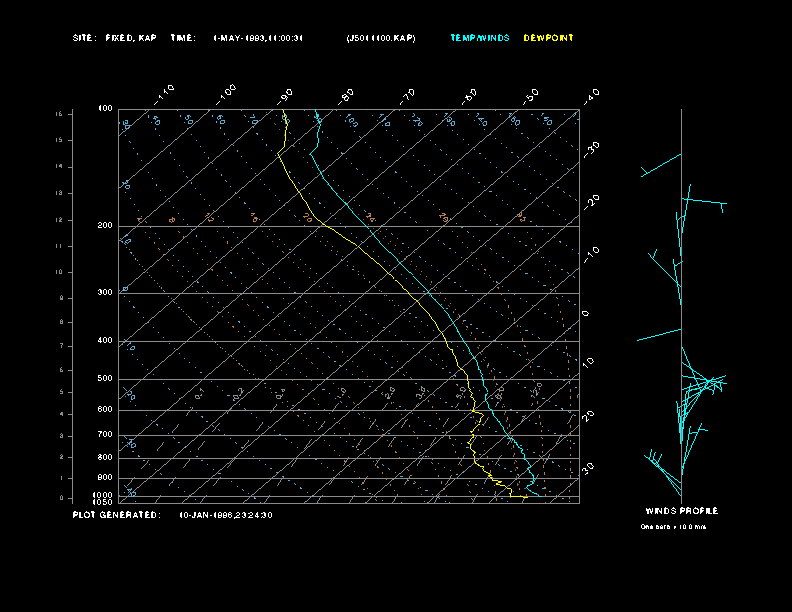
Task: Click the TIME label in header
Action: (x=183, y=38)
